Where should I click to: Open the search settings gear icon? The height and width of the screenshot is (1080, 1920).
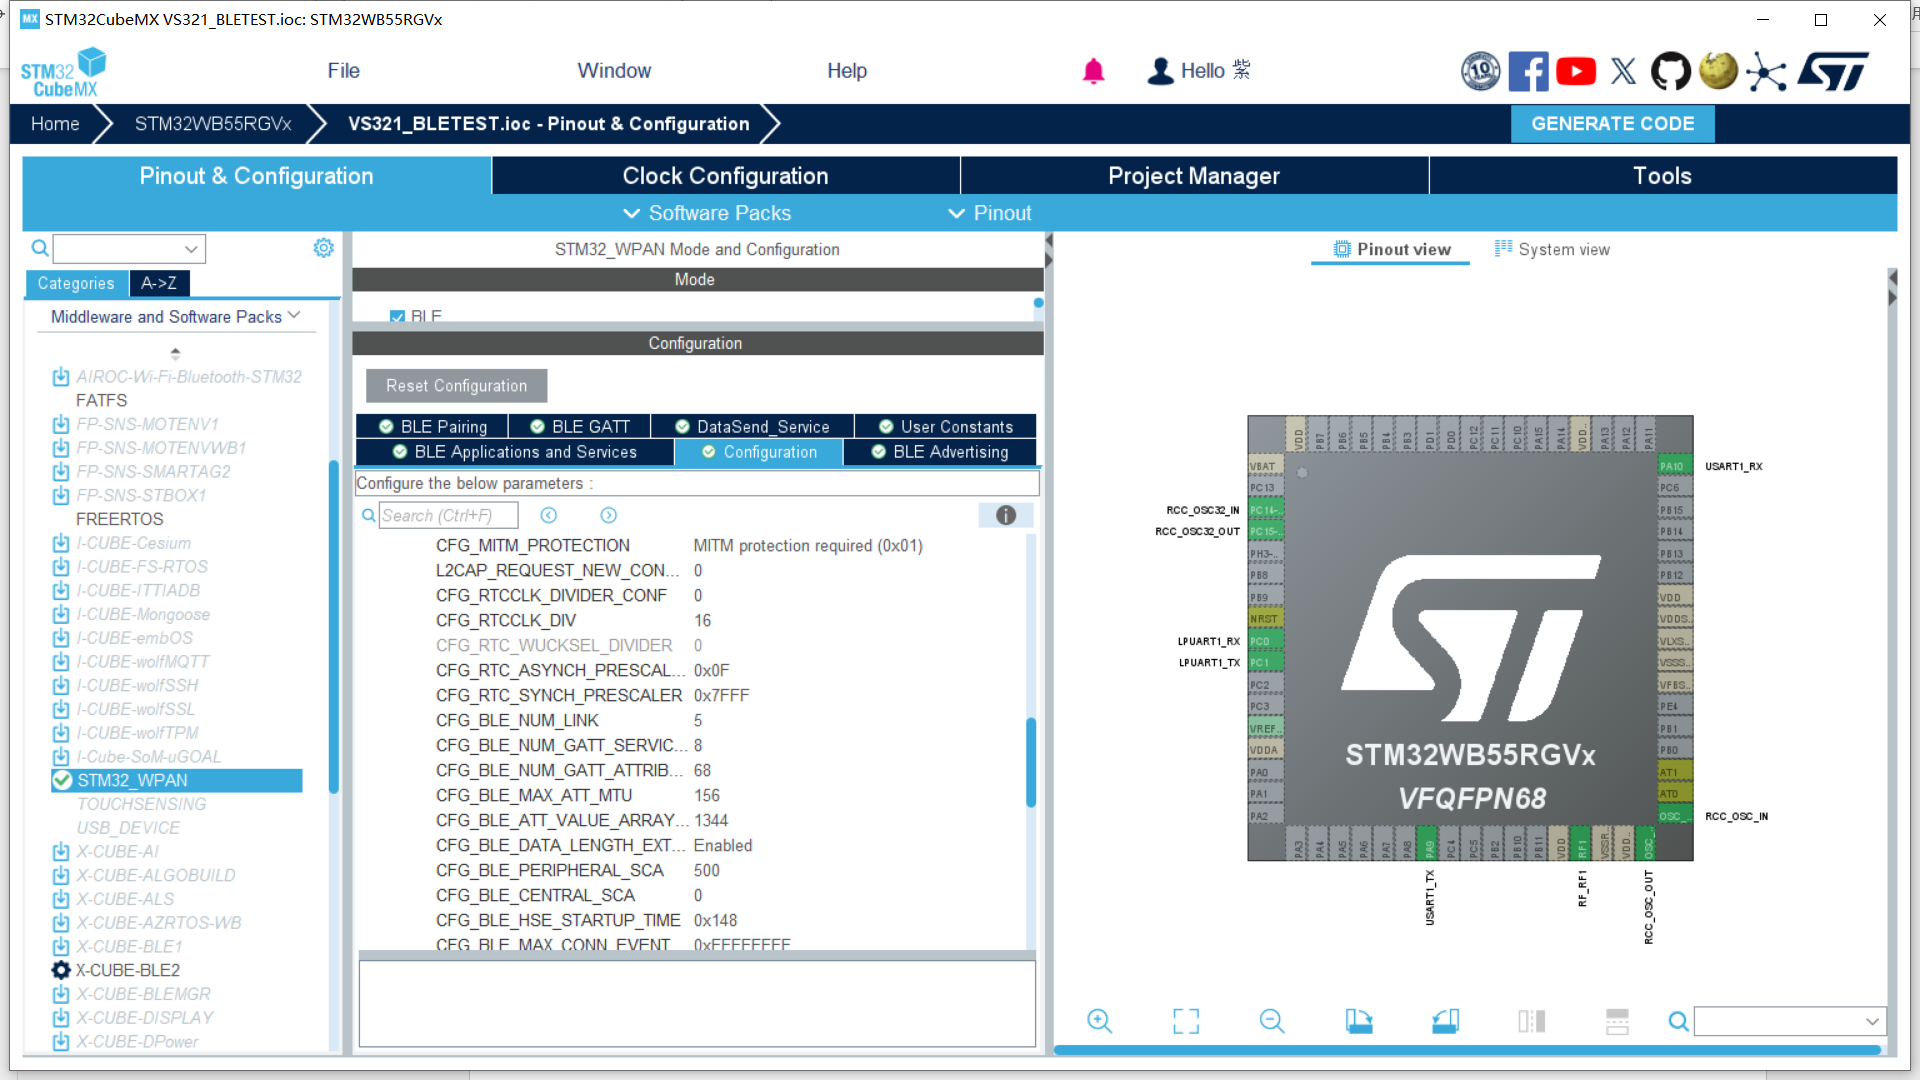point(322,247)
